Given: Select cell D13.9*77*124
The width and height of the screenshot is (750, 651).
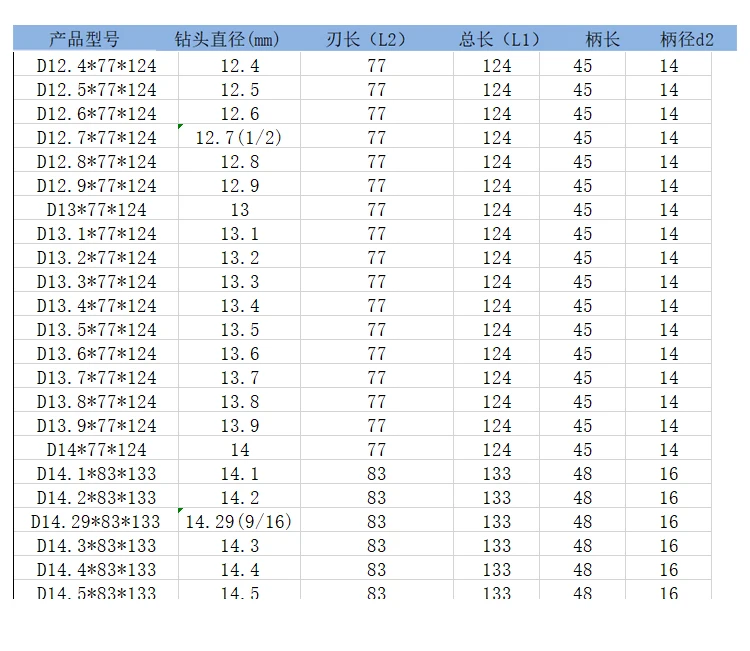Looking at the screenshot, I should click(96, 426).
